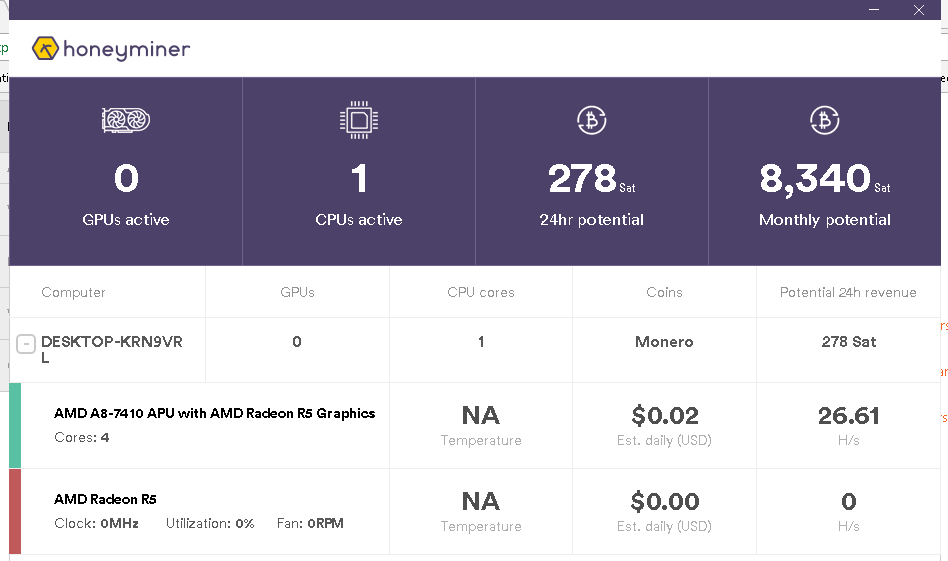Click the green status bar of the AMD A8-7410 row
The width and height of the screenshot is (948, 561).
15,426
